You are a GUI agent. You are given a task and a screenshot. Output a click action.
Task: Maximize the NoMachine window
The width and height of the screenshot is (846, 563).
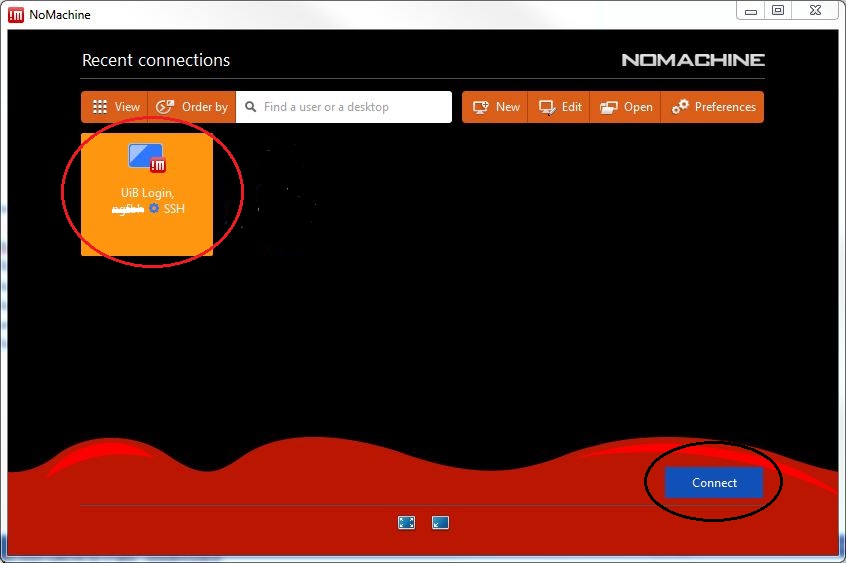pyautogui.click(x=778, y=10)
